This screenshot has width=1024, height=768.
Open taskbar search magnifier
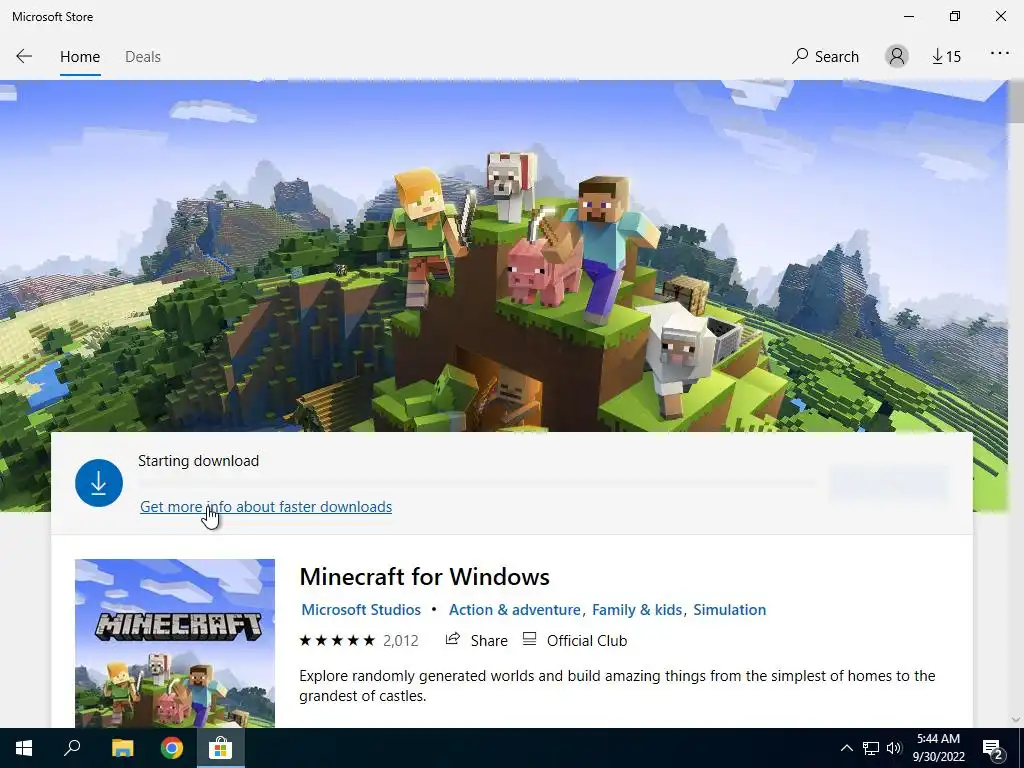point(72,748)
